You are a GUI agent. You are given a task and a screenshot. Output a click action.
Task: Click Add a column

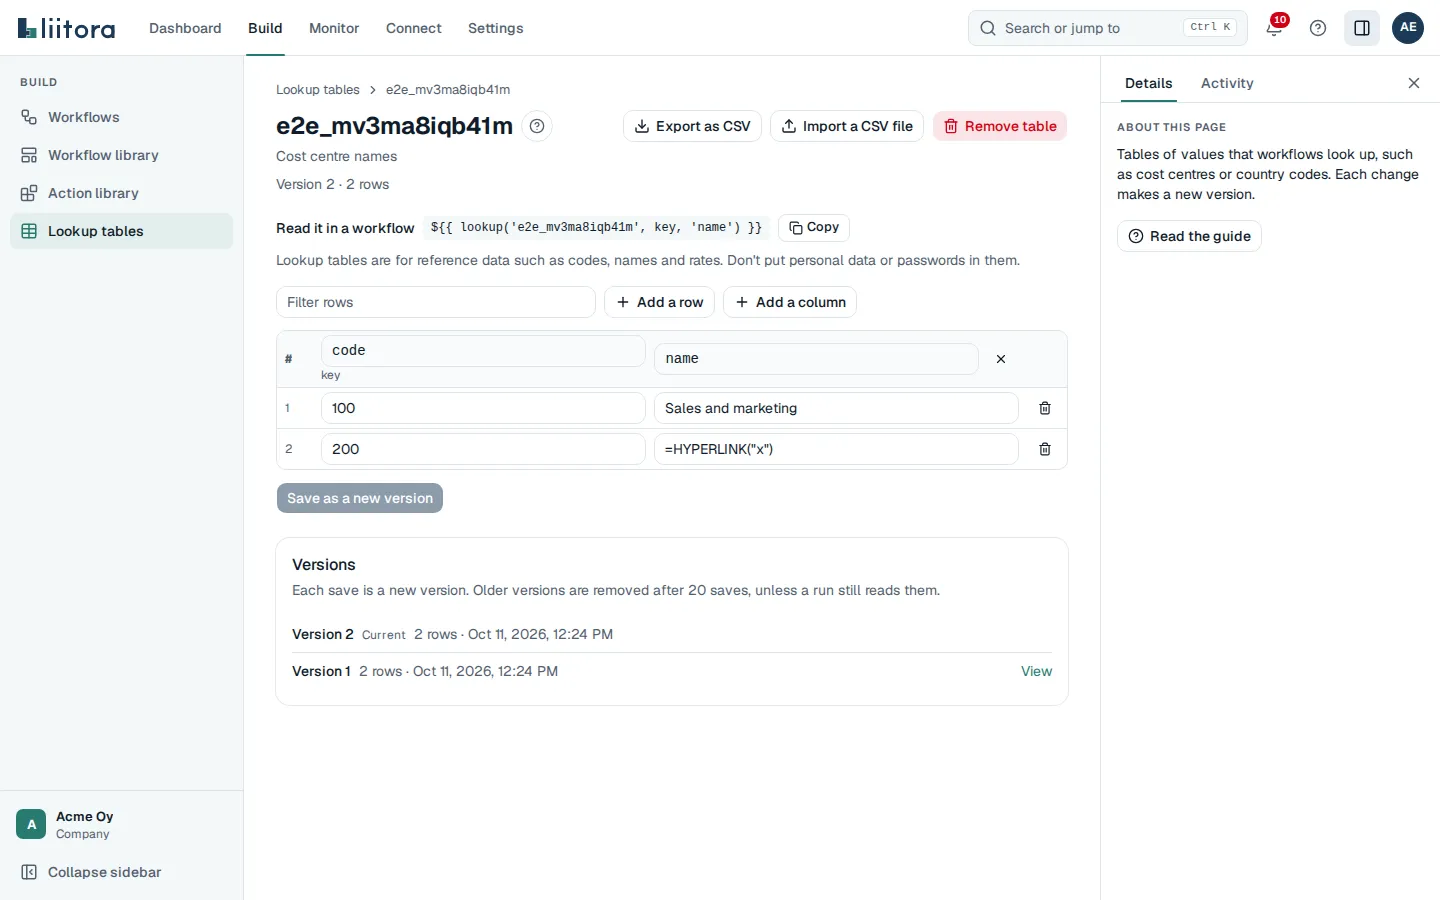790,302
